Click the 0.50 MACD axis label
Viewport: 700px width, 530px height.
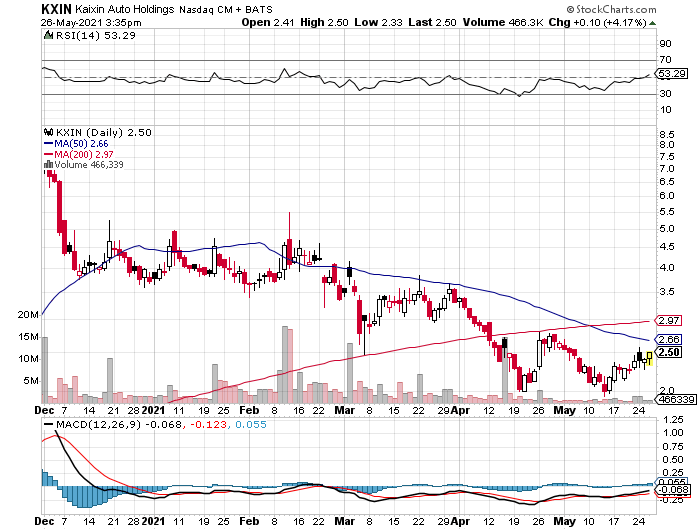pos(674,460)
